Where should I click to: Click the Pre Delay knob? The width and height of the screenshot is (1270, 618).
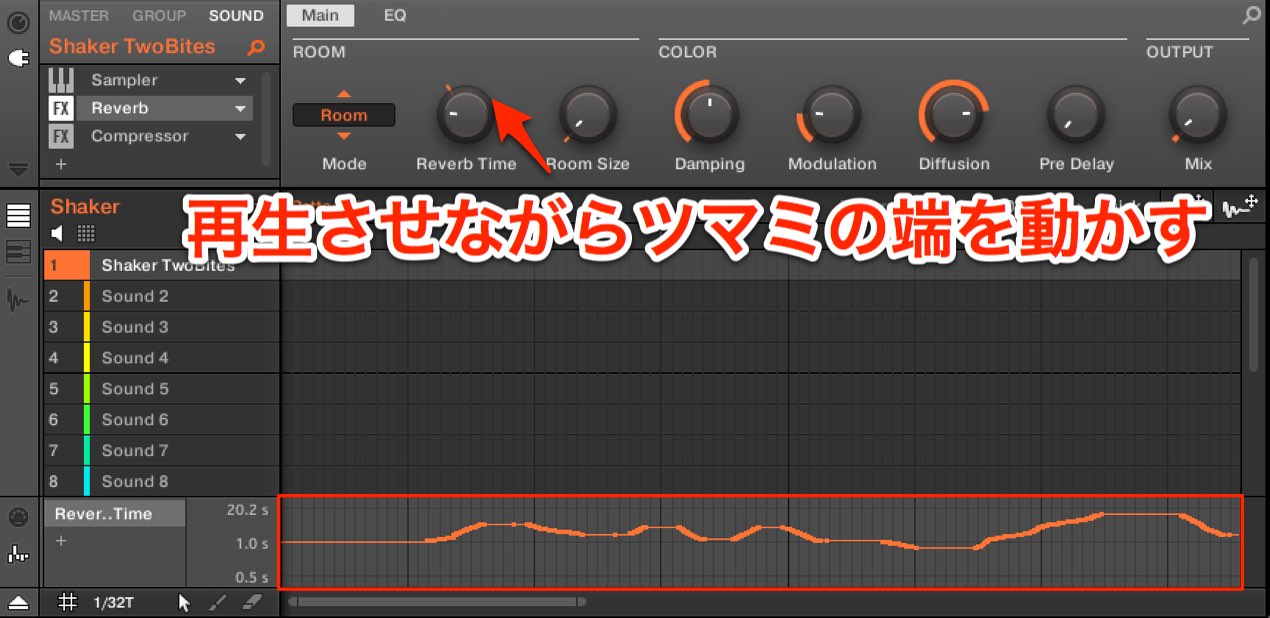1076,114
